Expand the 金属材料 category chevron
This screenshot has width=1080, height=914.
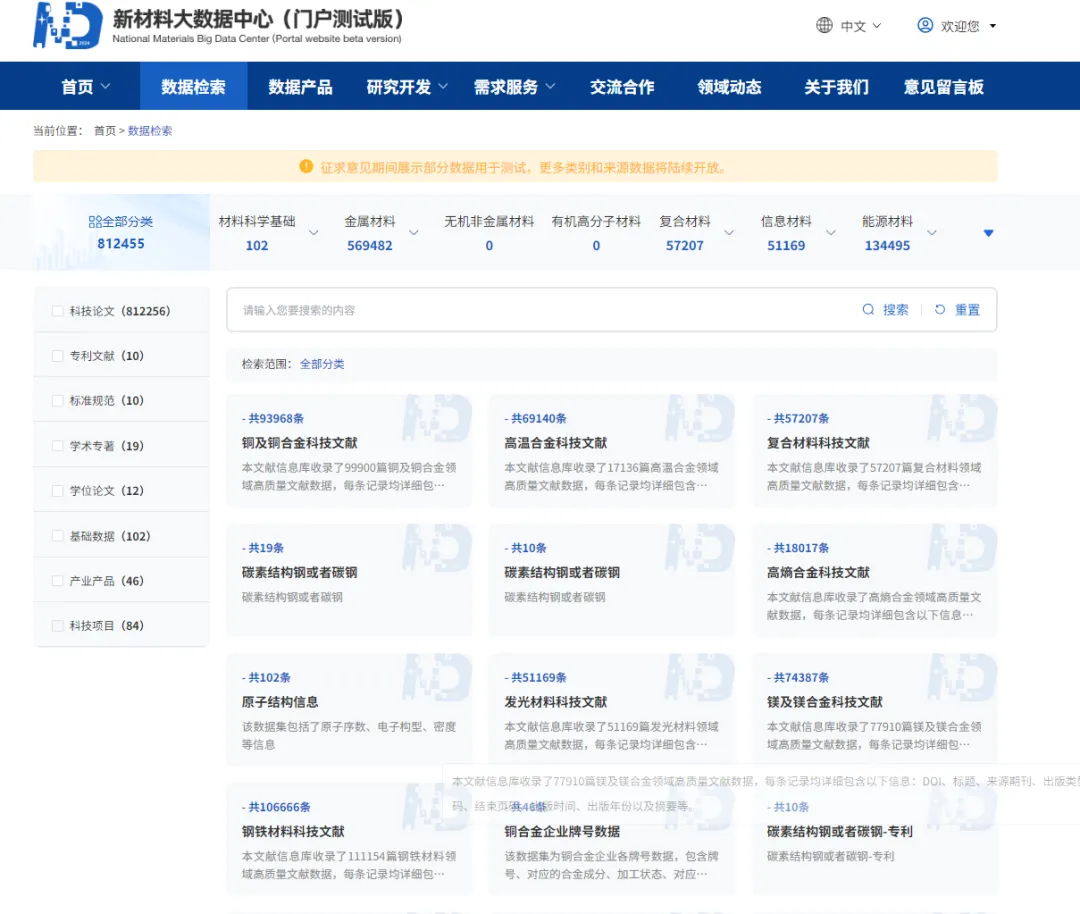pyautogui.click(x=414, y=233)
